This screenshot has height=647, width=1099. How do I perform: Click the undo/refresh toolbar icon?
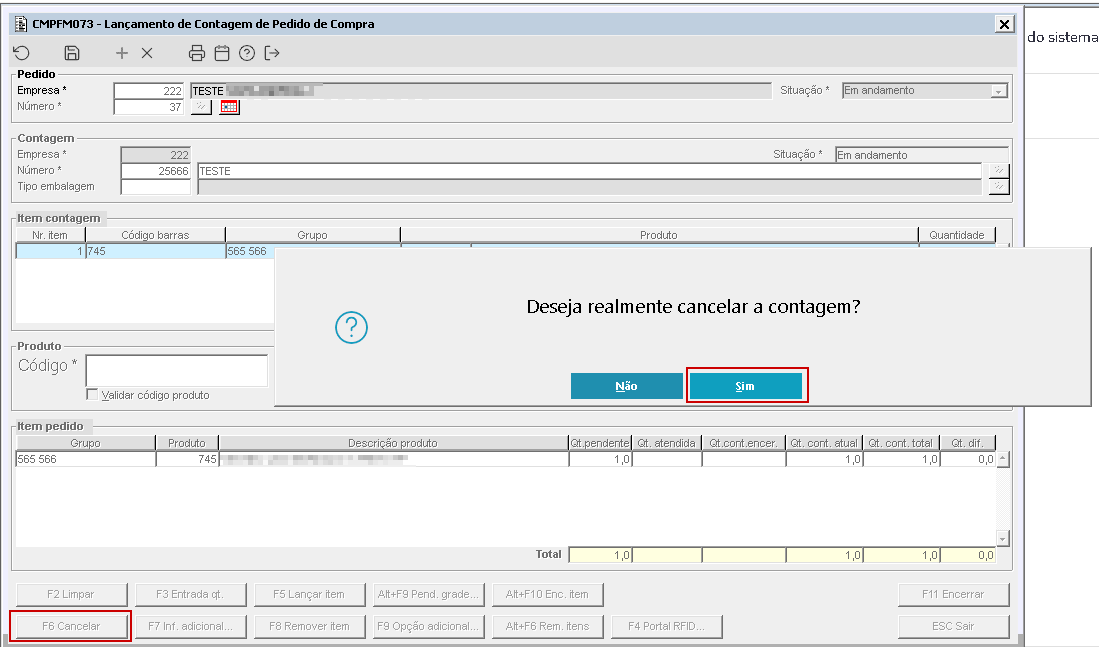22,53
